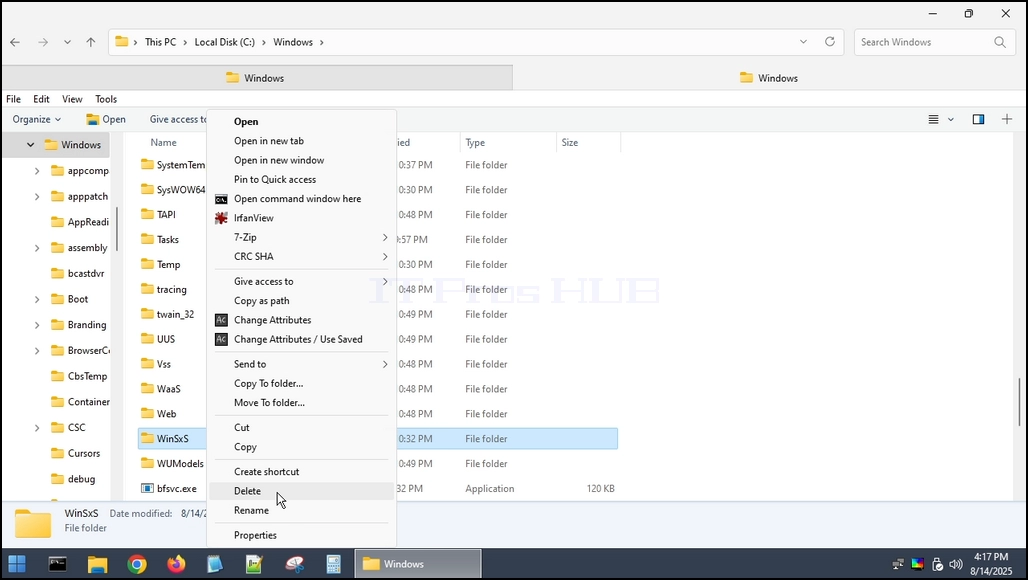Sort by the Type column header
This screenshot has width=1028, height=580.
(x=508, y=142)
